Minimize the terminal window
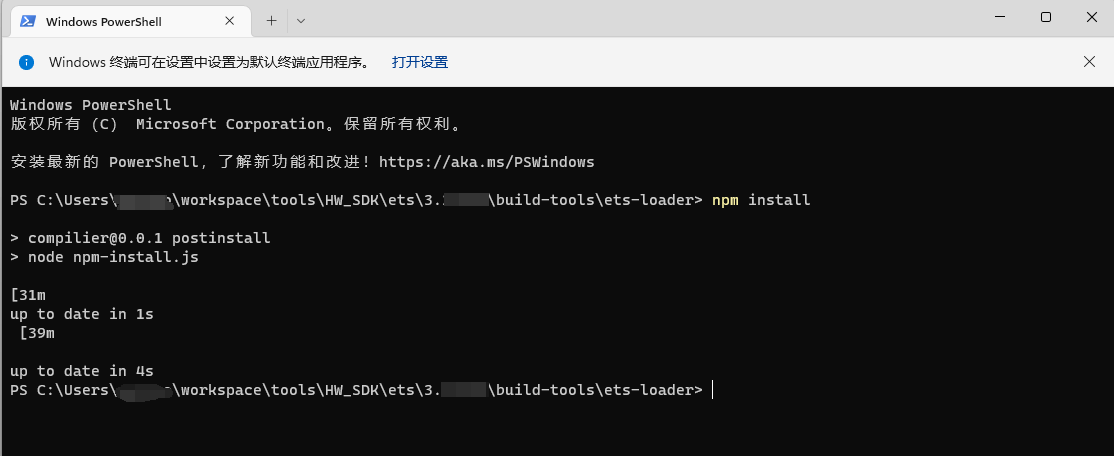Image resolution: width=1114 pixels, height=456 pixels. click(999, 17)
